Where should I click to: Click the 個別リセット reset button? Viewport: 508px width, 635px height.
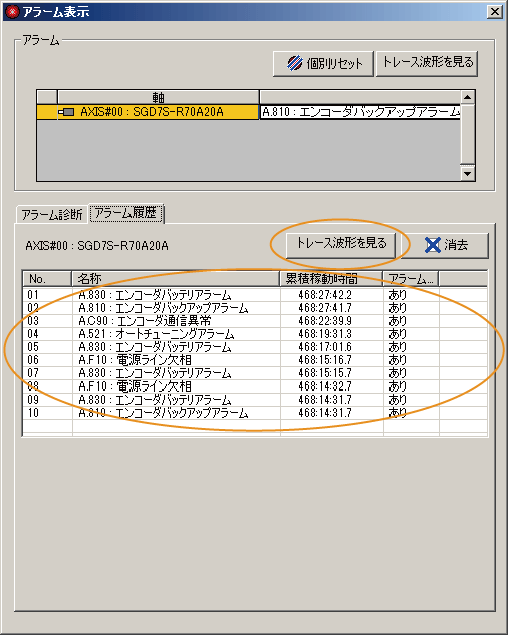coord(323,63)
